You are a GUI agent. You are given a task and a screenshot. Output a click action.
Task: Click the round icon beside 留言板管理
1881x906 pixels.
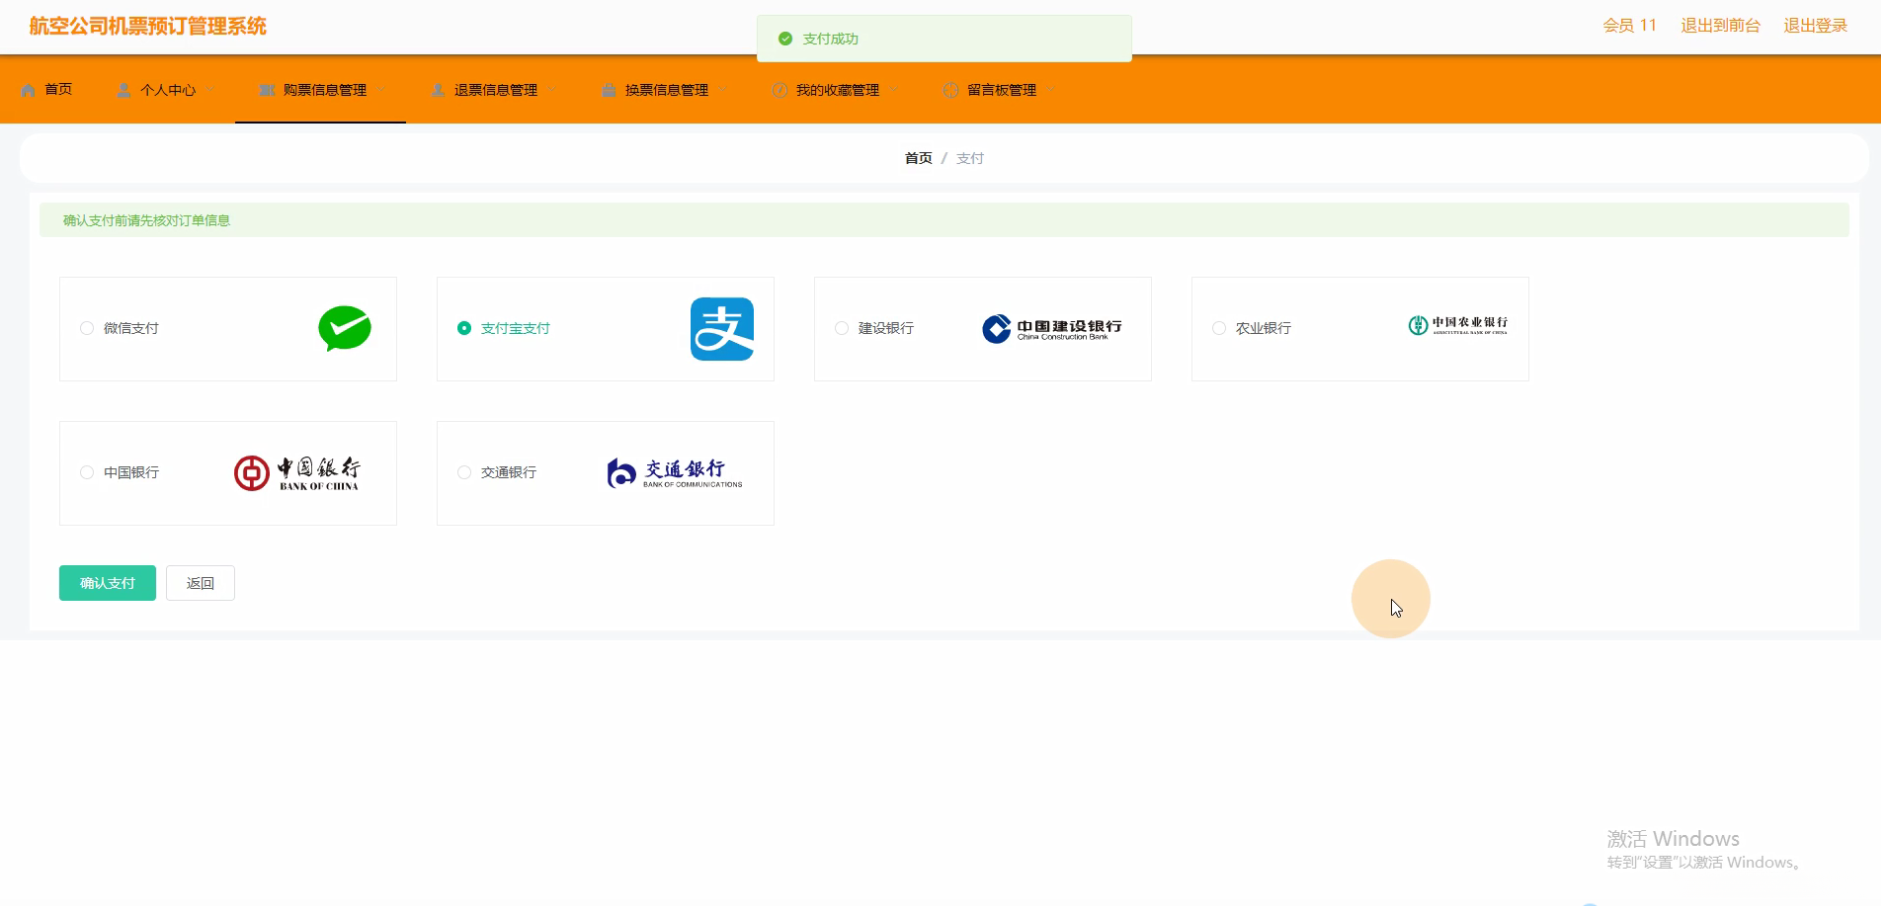pos(951,90)
